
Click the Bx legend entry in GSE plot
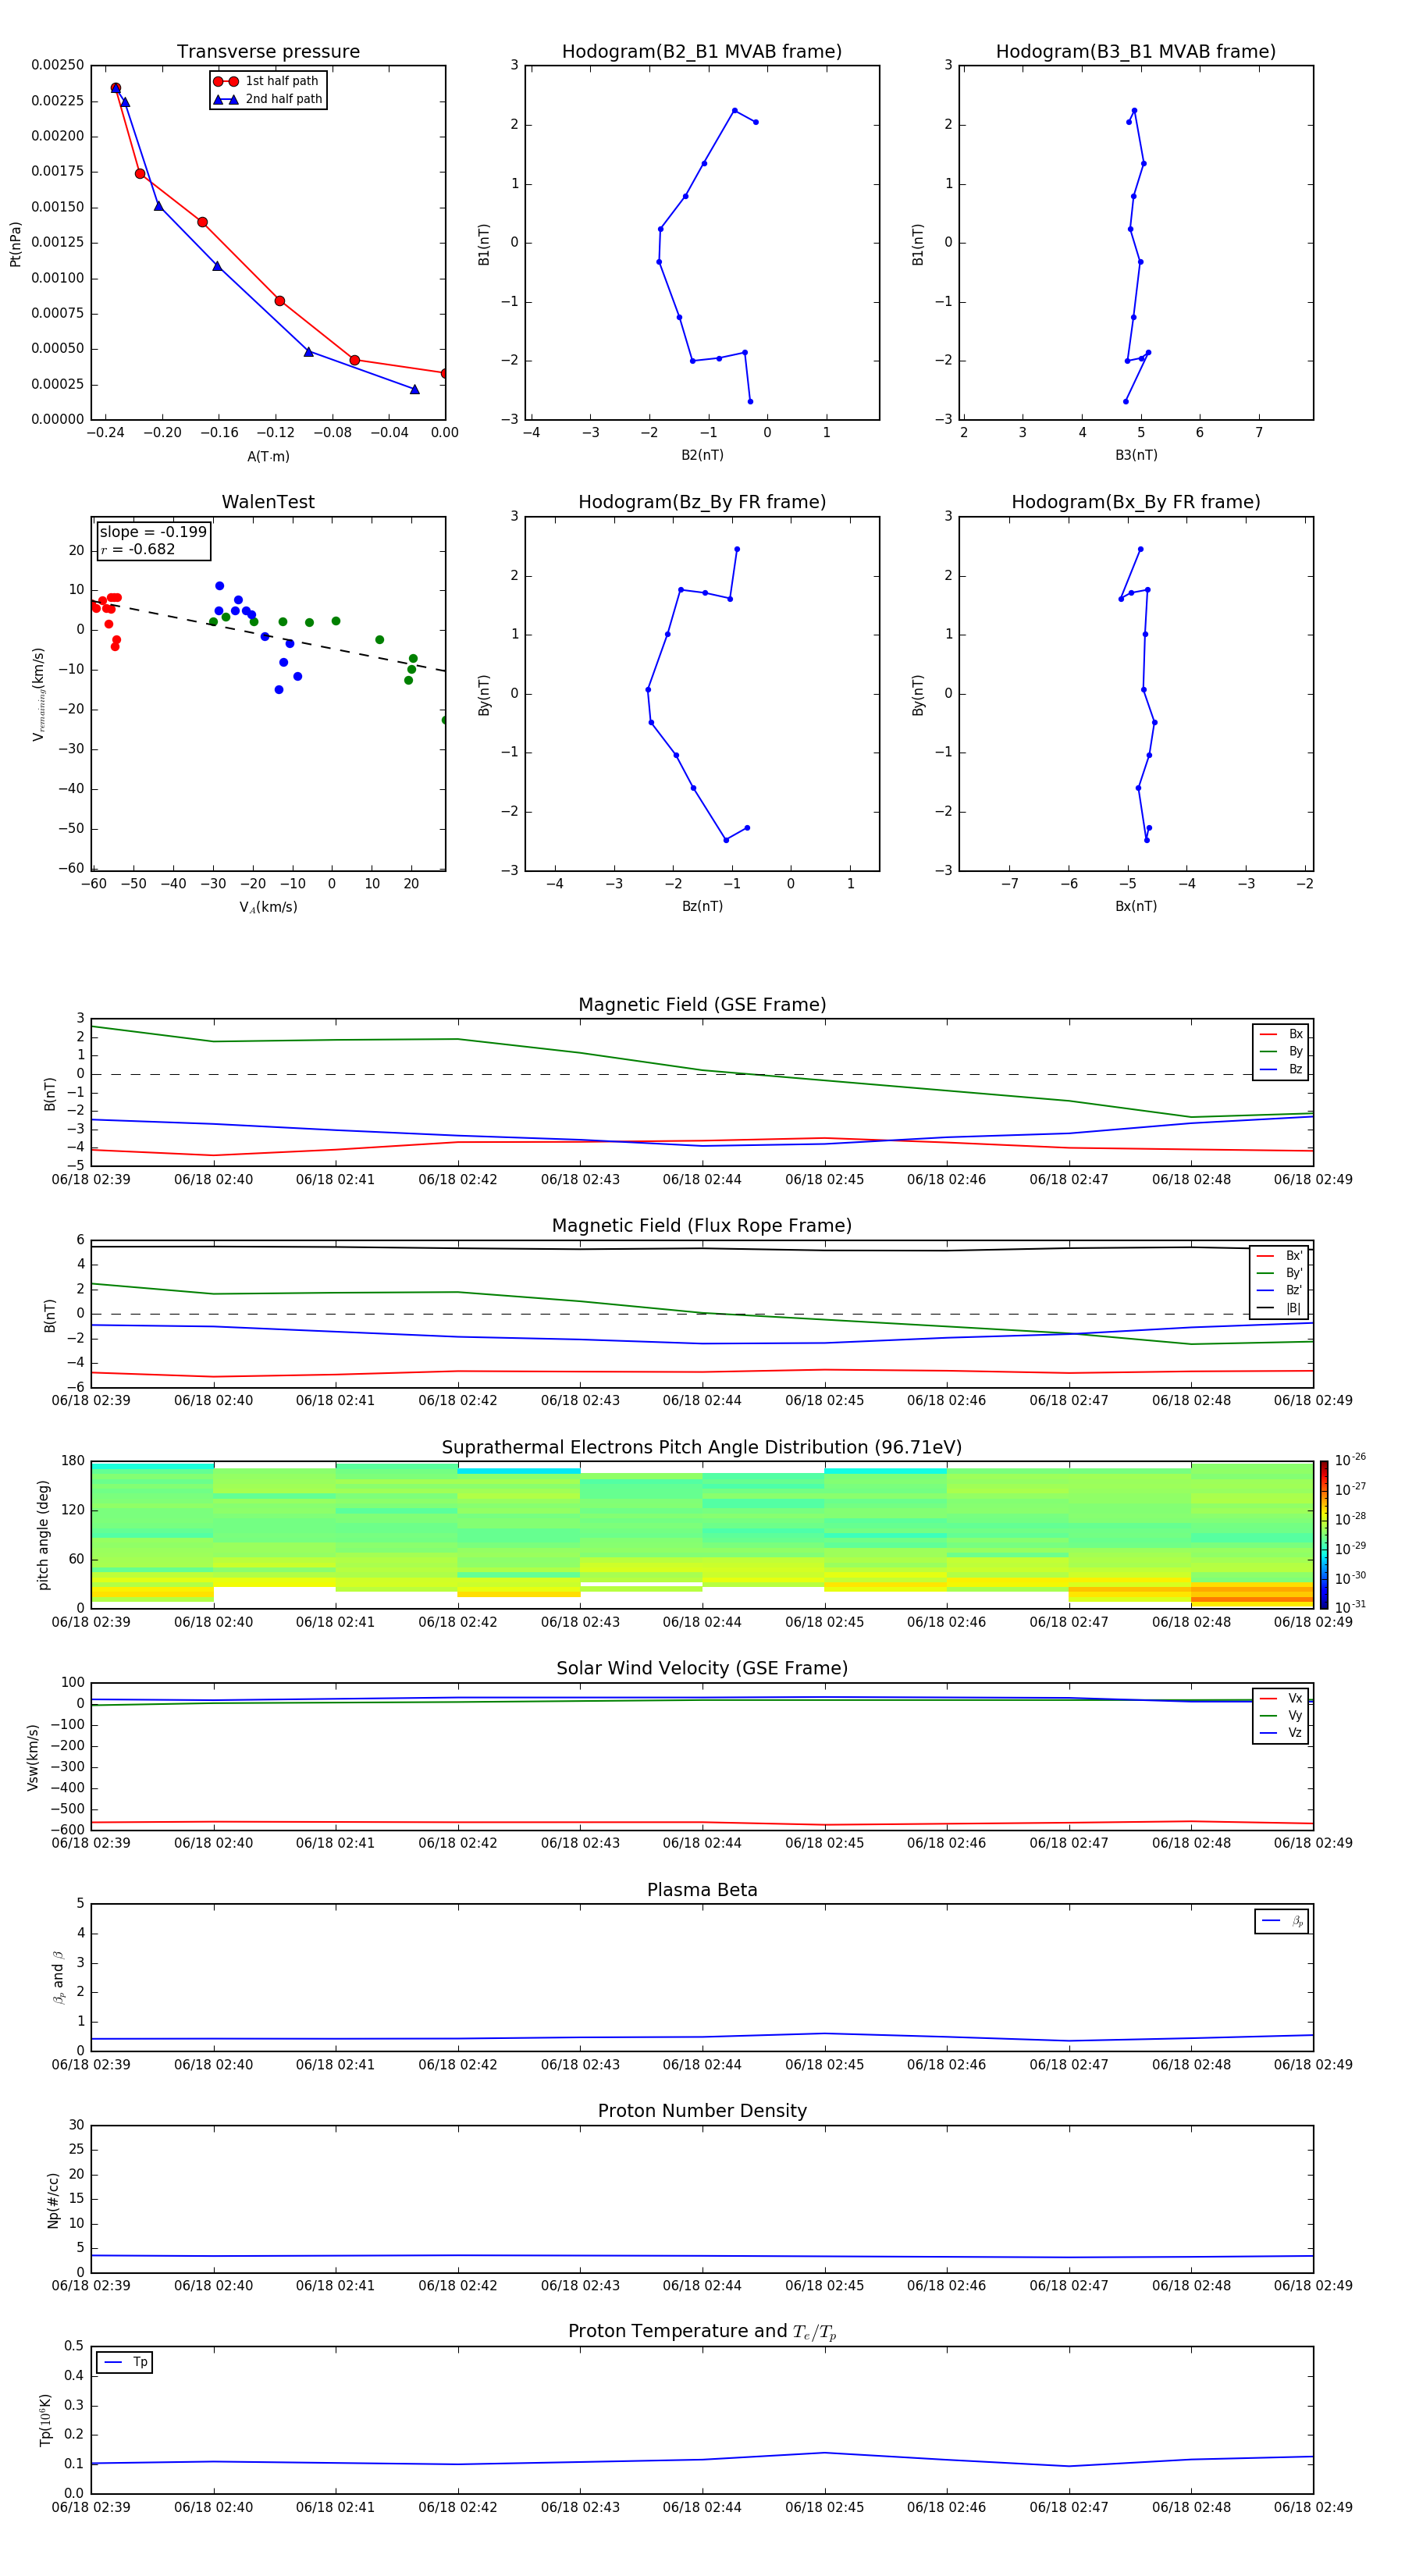pos(1281,1034)
